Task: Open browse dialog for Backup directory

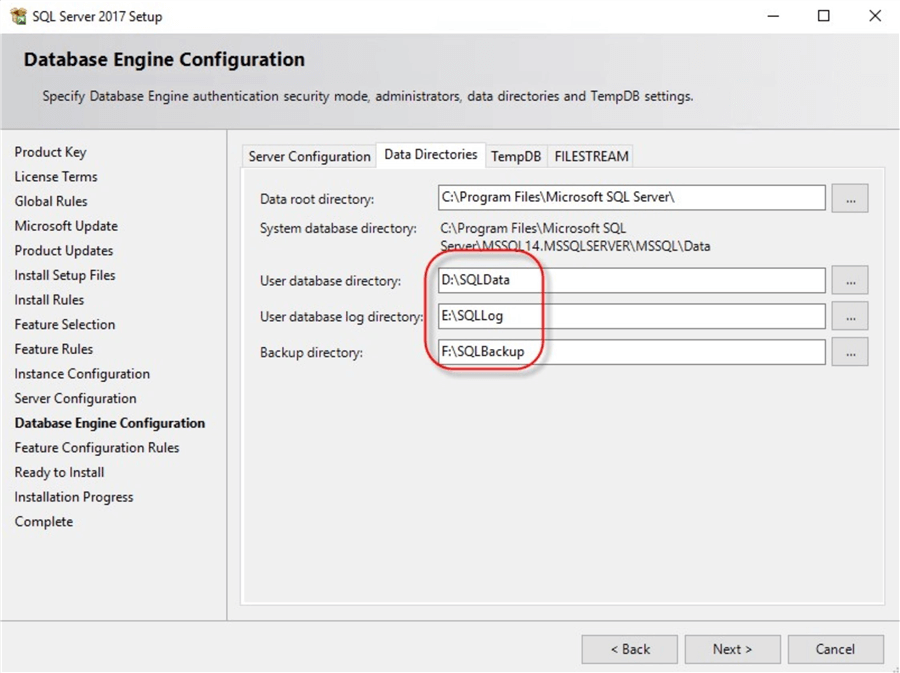Action: tap(850, 352)
